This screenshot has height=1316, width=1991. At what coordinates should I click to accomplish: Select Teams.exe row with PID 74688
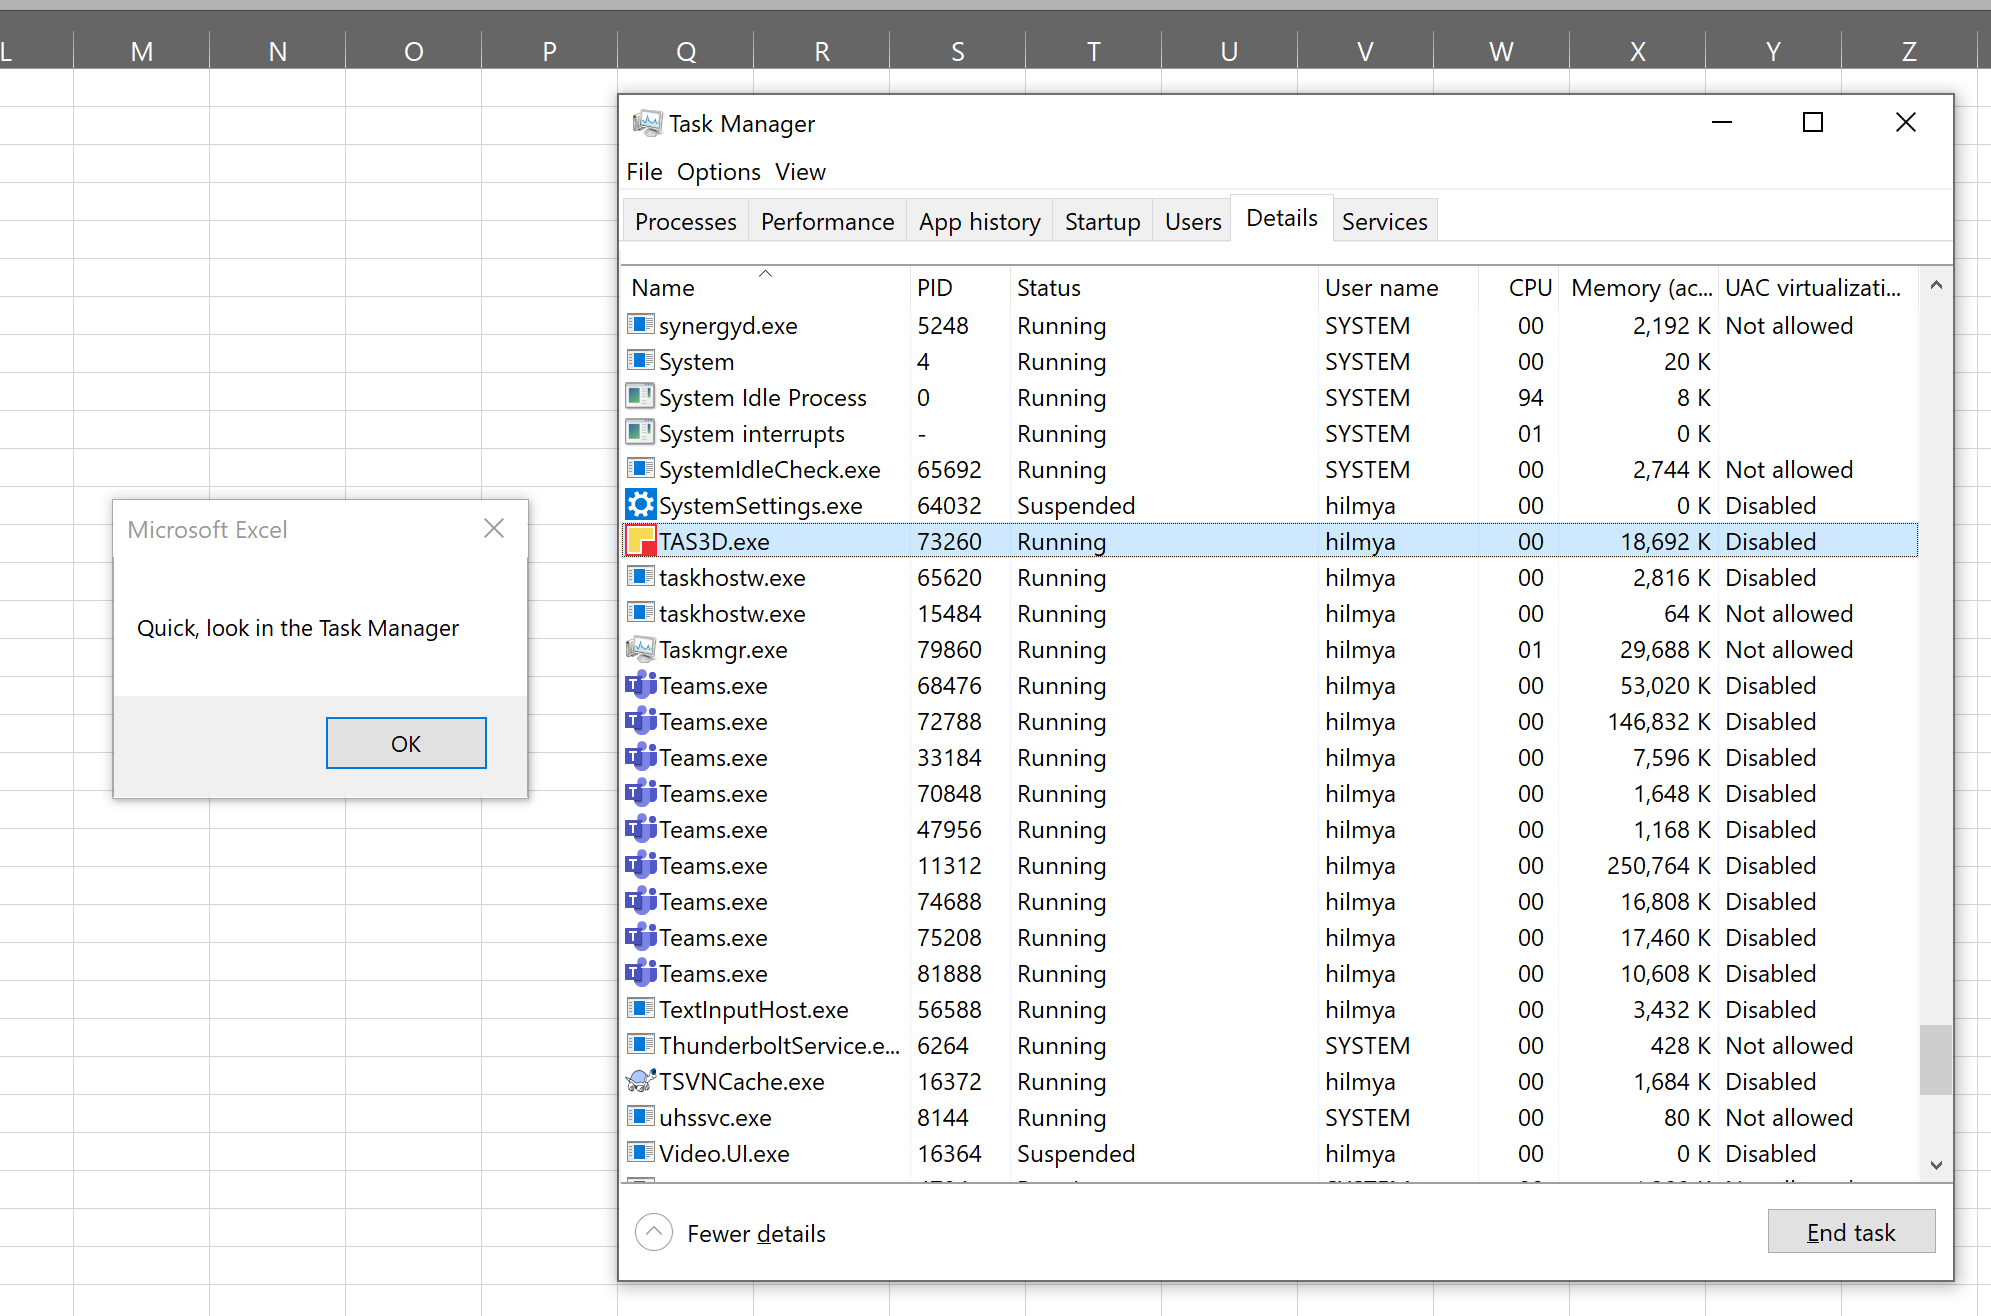click(x=1270, y=901)
